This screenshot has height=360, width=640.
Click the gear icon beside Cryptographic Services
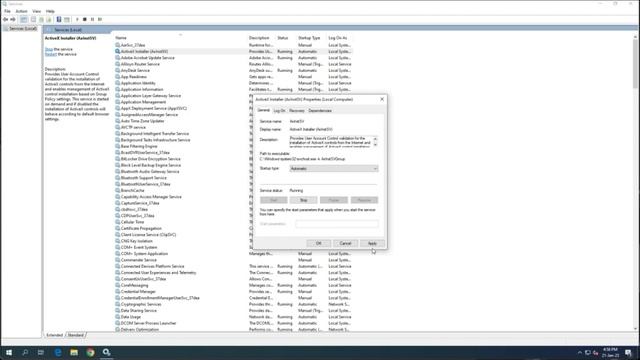click(118, 304)
